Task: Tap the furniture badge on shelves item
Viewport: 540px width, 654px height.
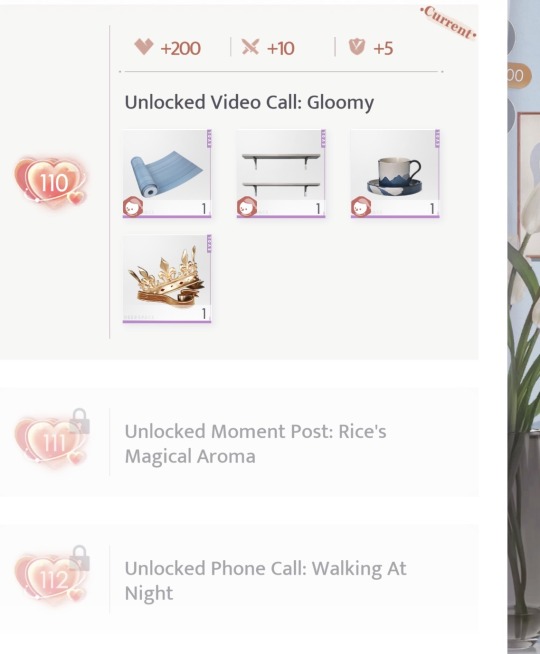Action: tap(247, 207)
